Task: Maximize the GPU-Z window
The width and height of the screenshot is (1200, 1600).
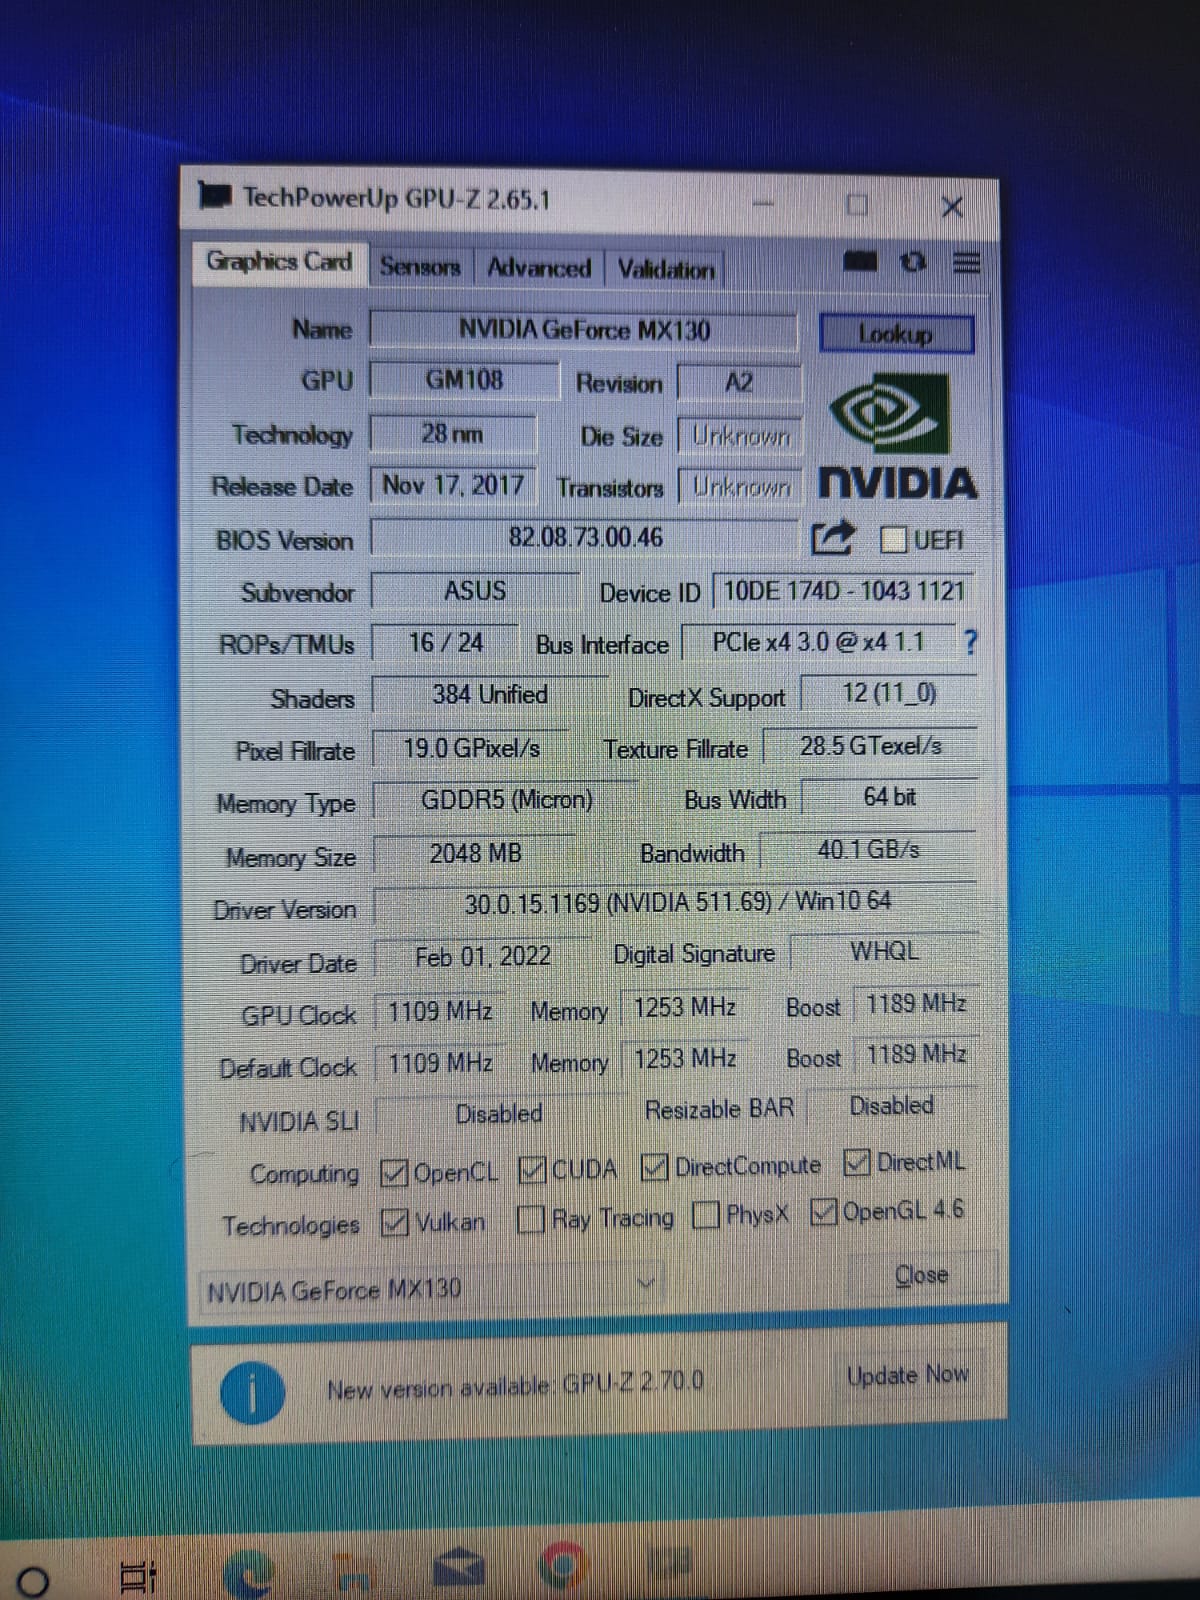Action: tap(857, 205)
